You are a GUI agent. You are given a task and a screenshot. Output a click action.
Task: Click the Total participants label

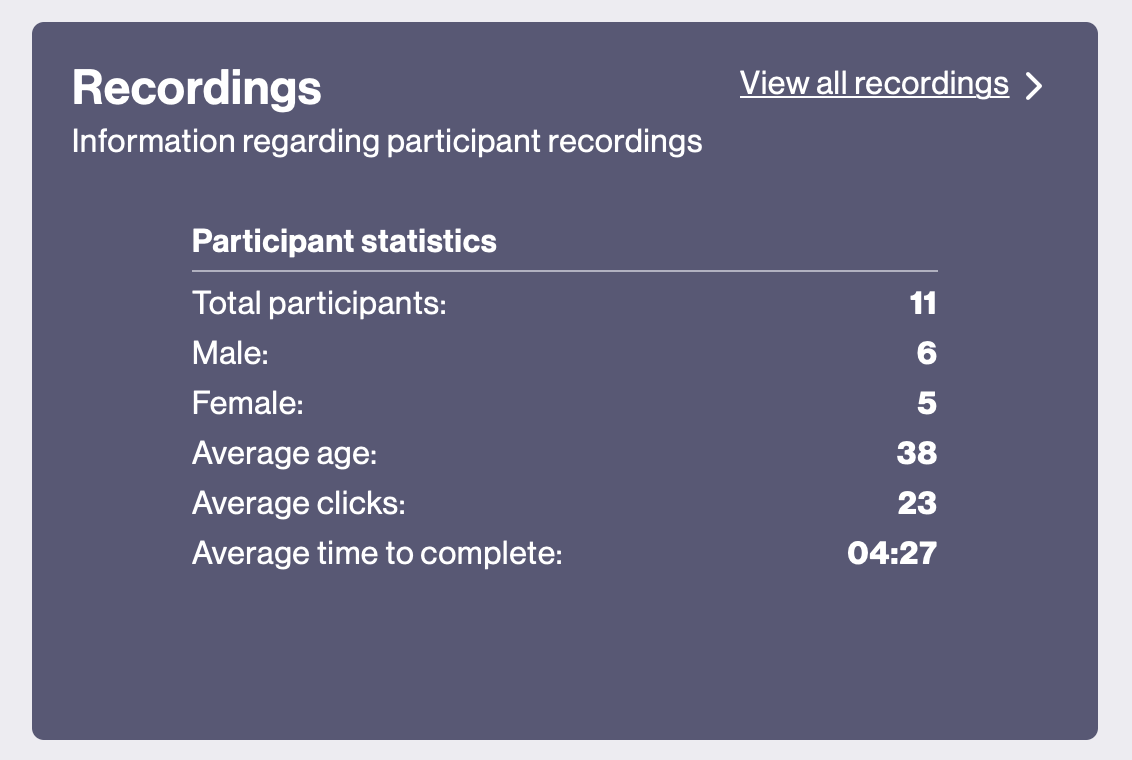319,303
